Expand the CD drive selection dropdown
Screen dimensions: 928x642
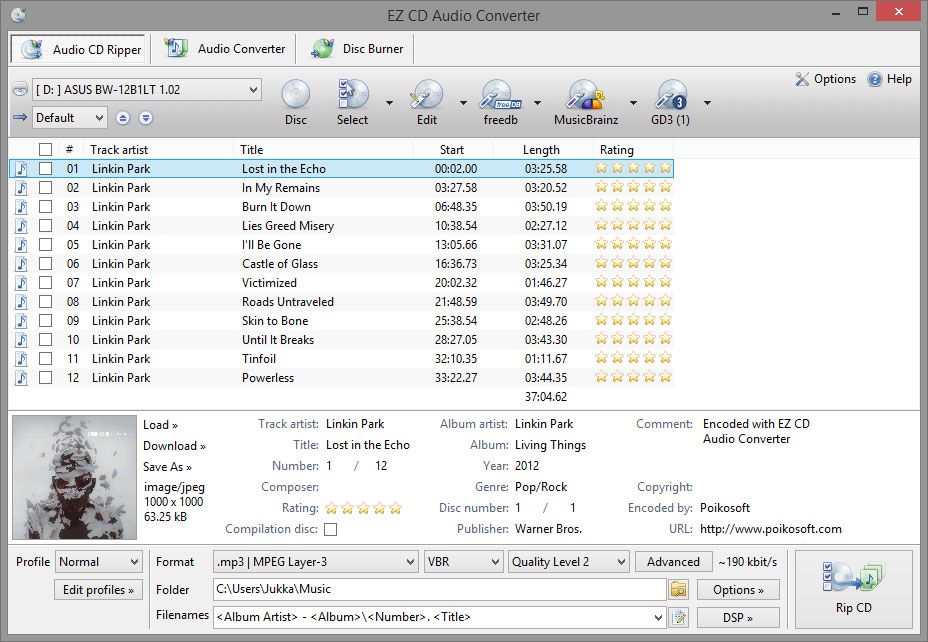pos(252,90)
